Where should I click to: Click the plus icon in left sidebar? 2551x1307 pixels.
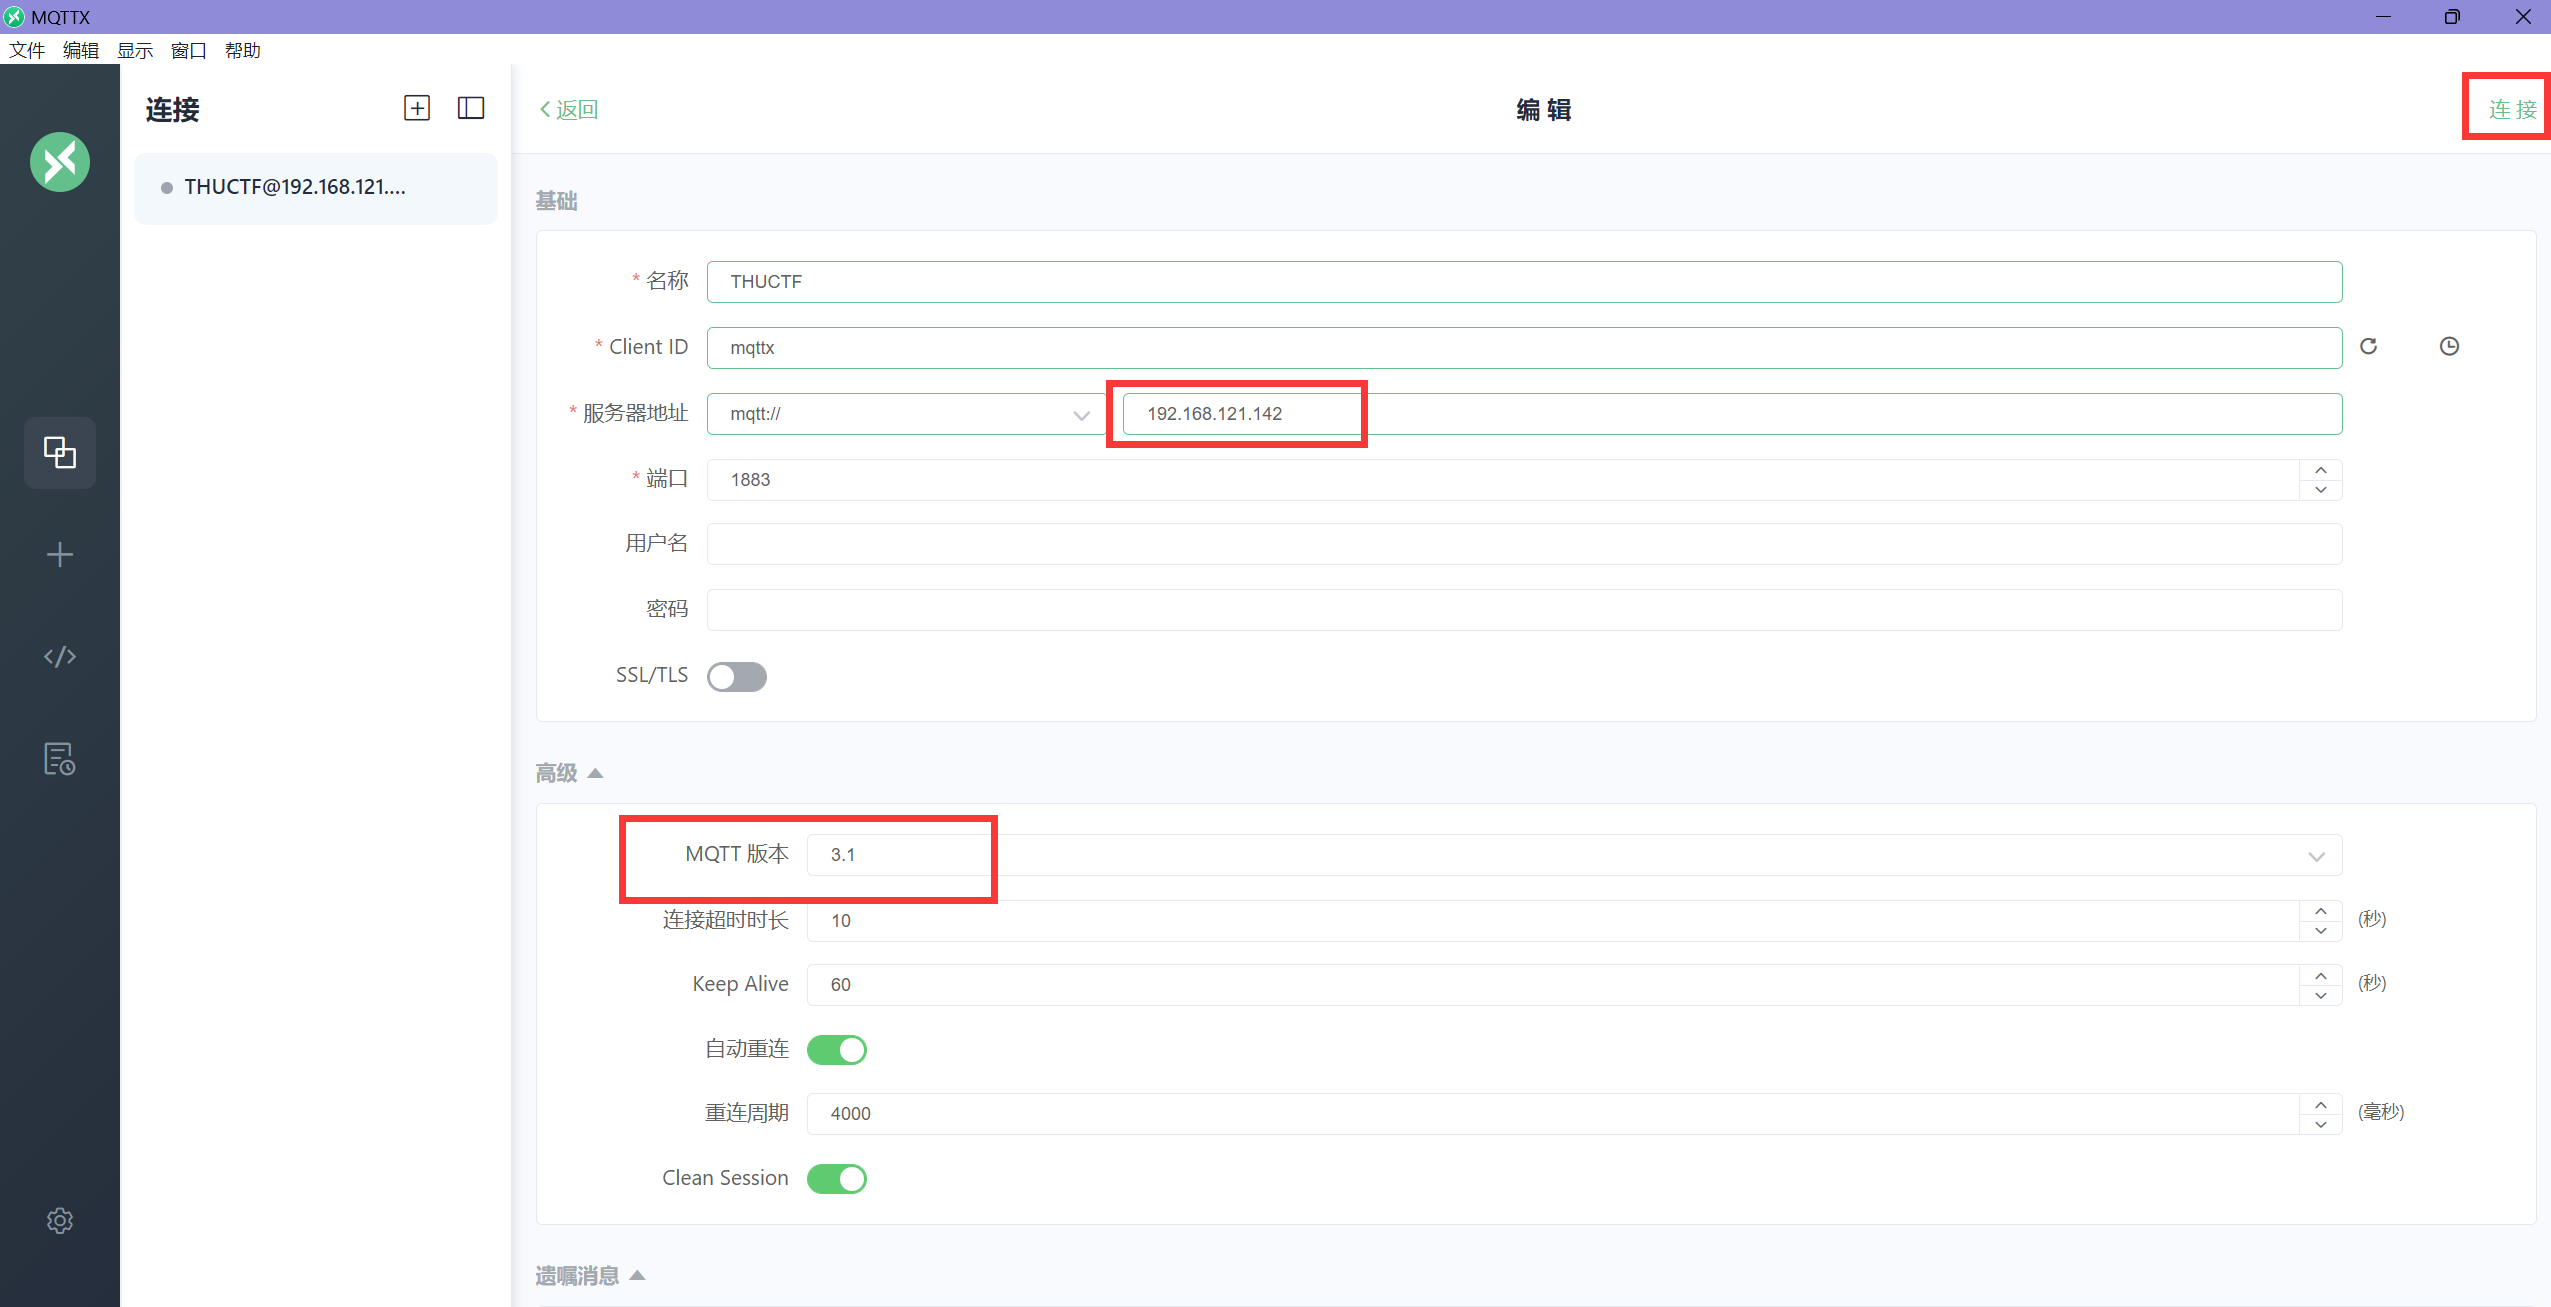point(60,555)
